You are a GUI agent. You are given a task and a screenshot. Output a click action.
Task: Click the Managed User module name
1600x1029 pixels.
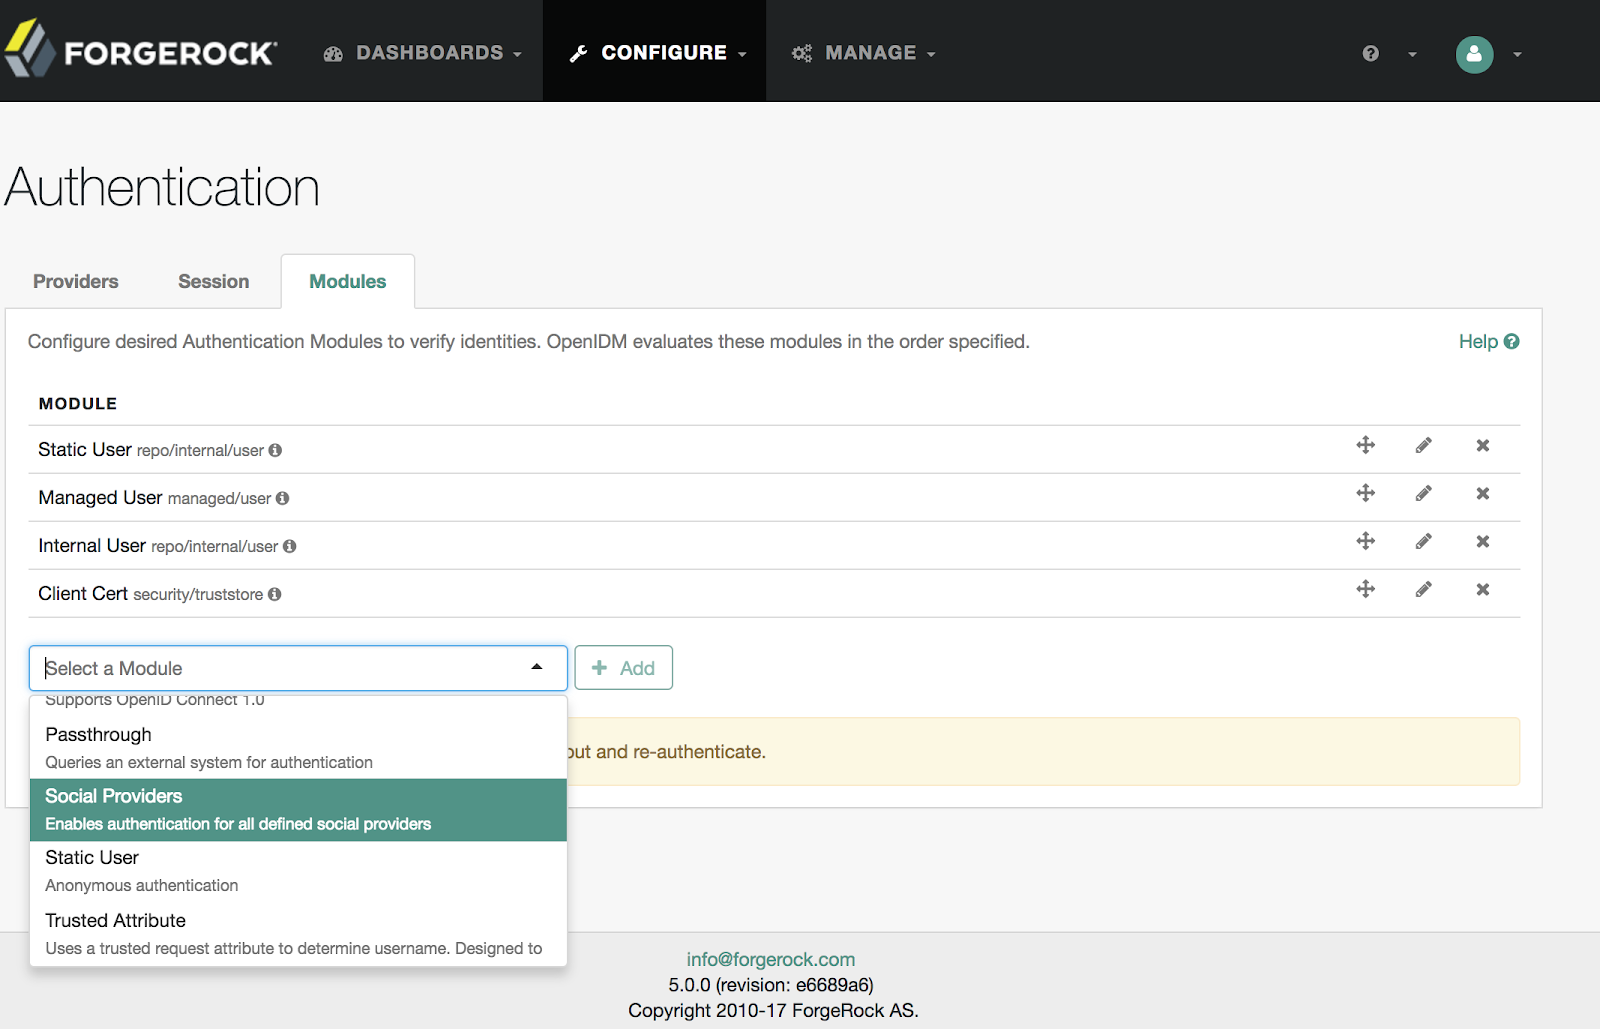100,498
